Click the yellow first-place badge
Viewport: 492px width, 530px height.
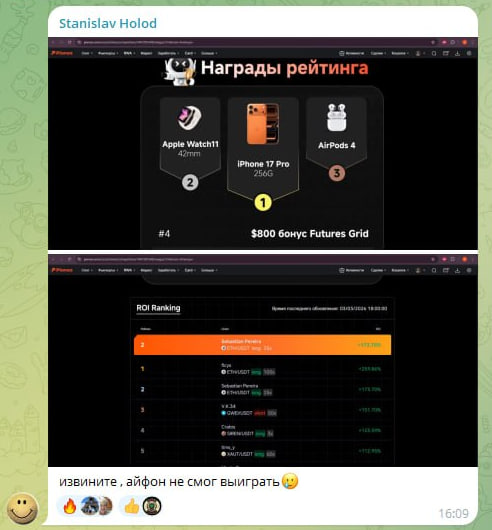[263, 203]
